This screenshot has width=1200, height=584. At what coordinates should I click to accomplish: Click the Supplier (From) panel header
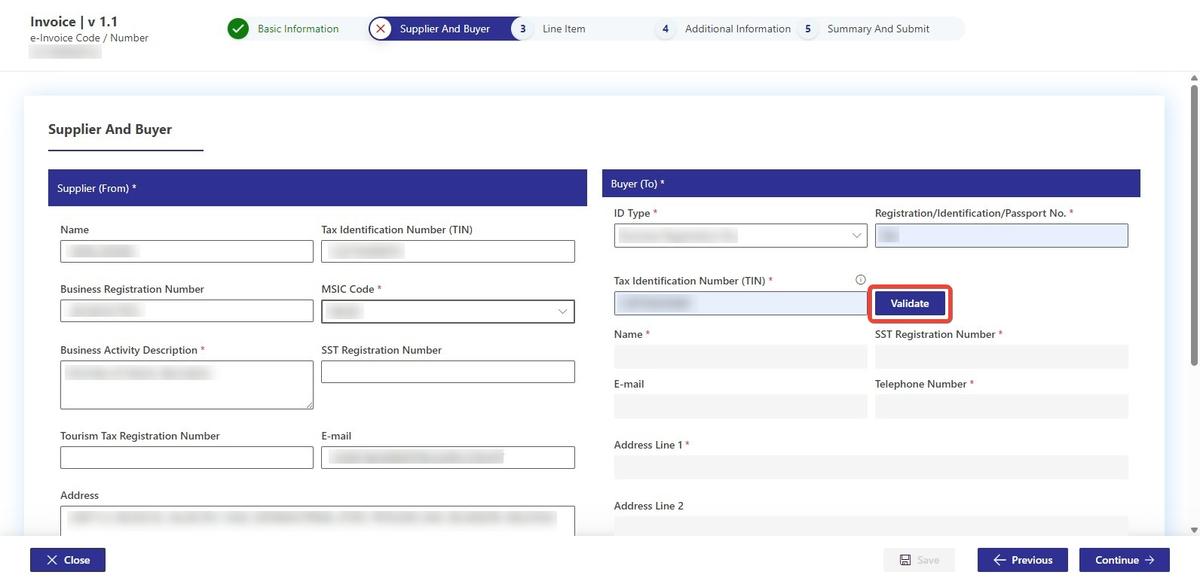point(317,188)
